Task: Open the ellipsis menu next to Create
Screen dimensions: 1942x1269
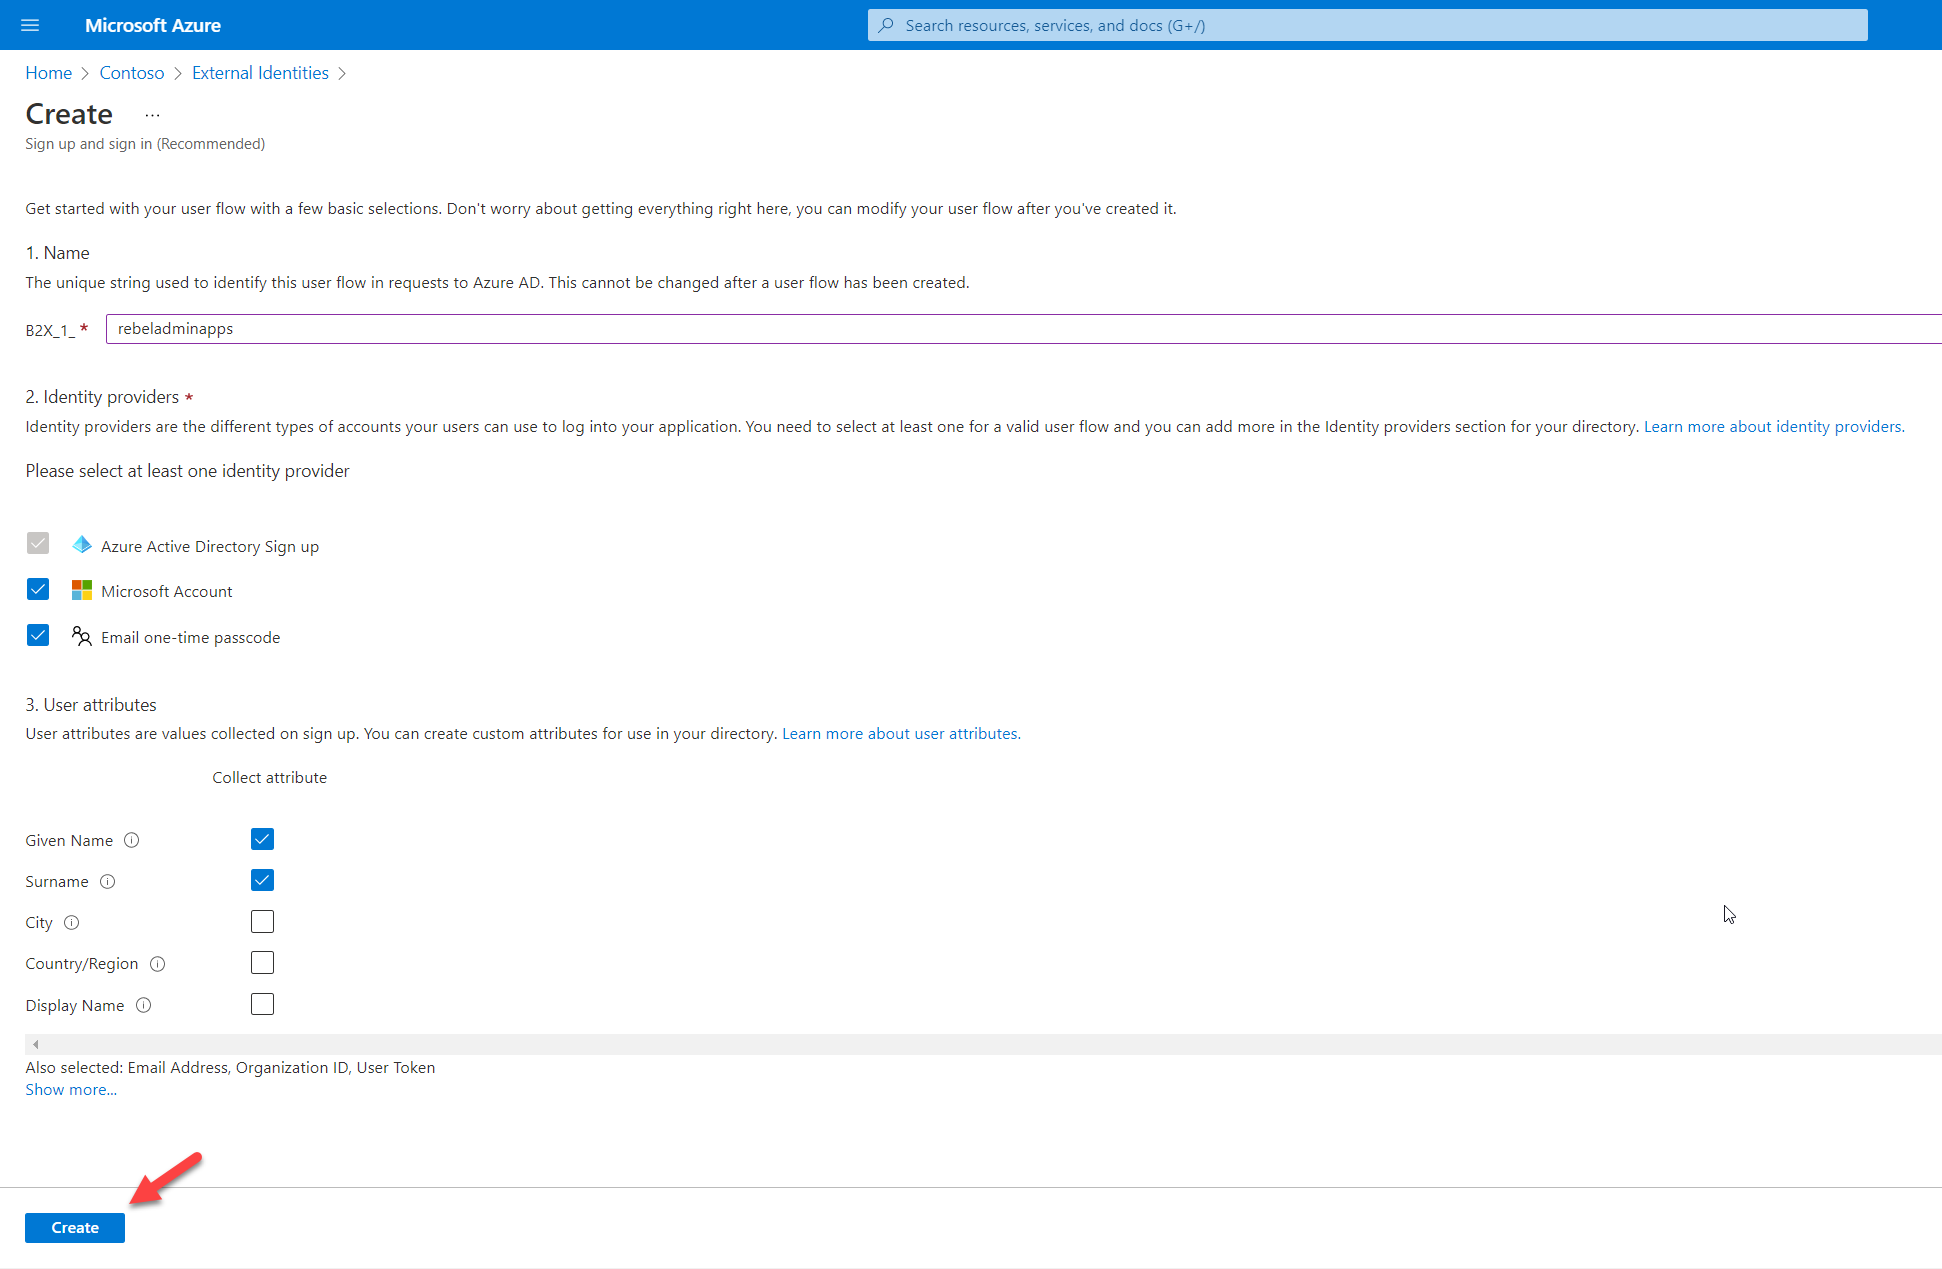Action: 152,115
